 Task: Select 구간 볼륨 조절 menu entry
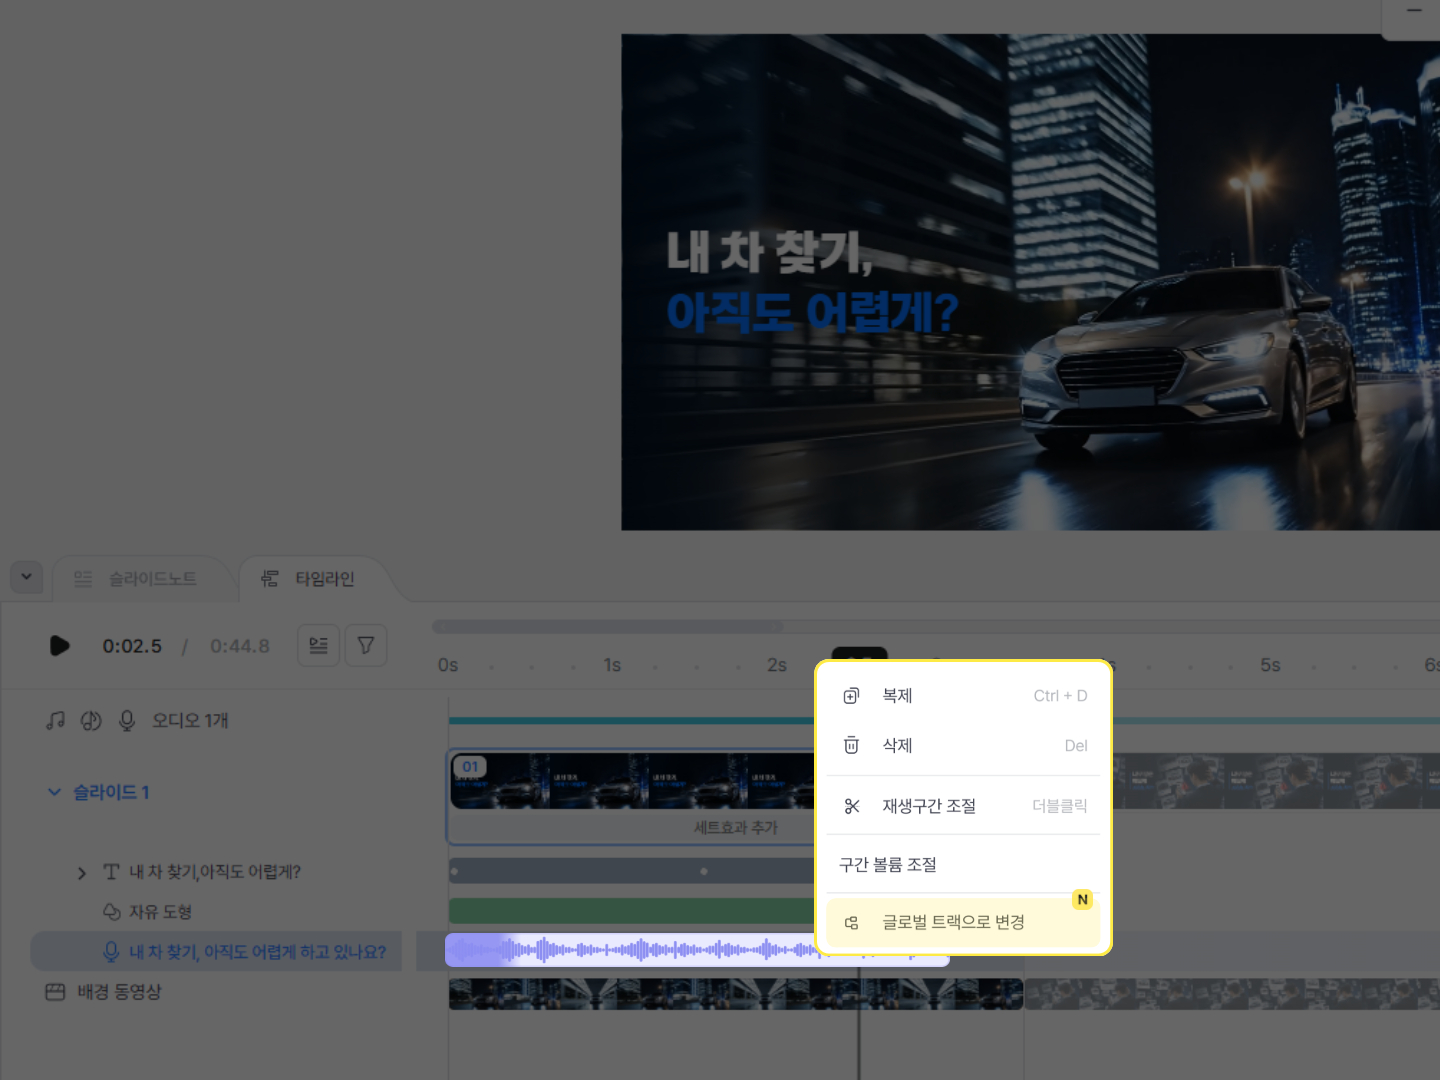963,865
